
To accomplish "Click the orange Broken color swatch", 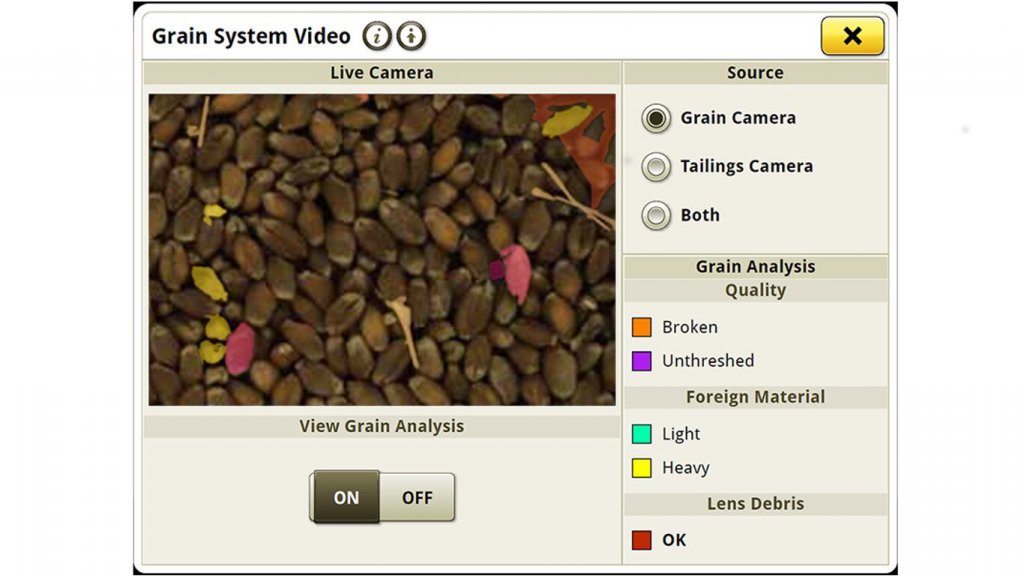I will click(641, 327).
